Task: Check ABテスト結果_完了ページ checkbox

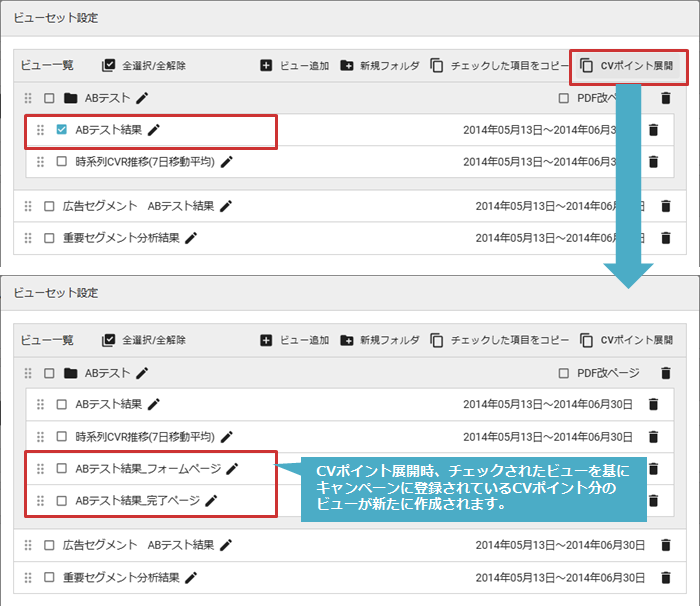Action: pos(62,501)
